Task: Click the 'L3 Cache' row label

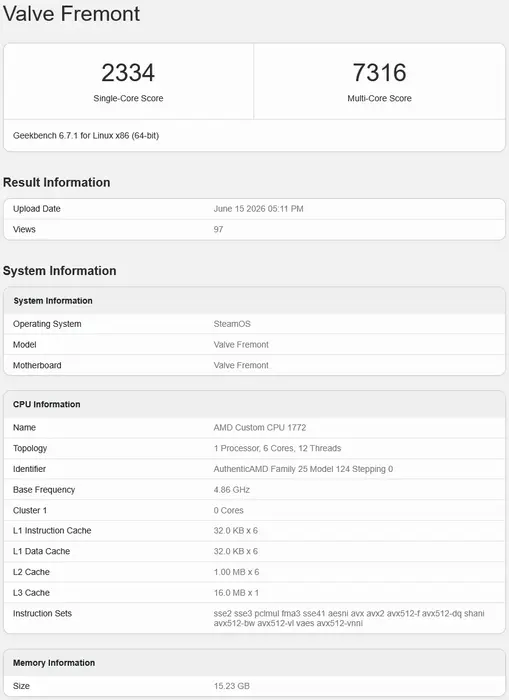Action: [x=31, y=592]
